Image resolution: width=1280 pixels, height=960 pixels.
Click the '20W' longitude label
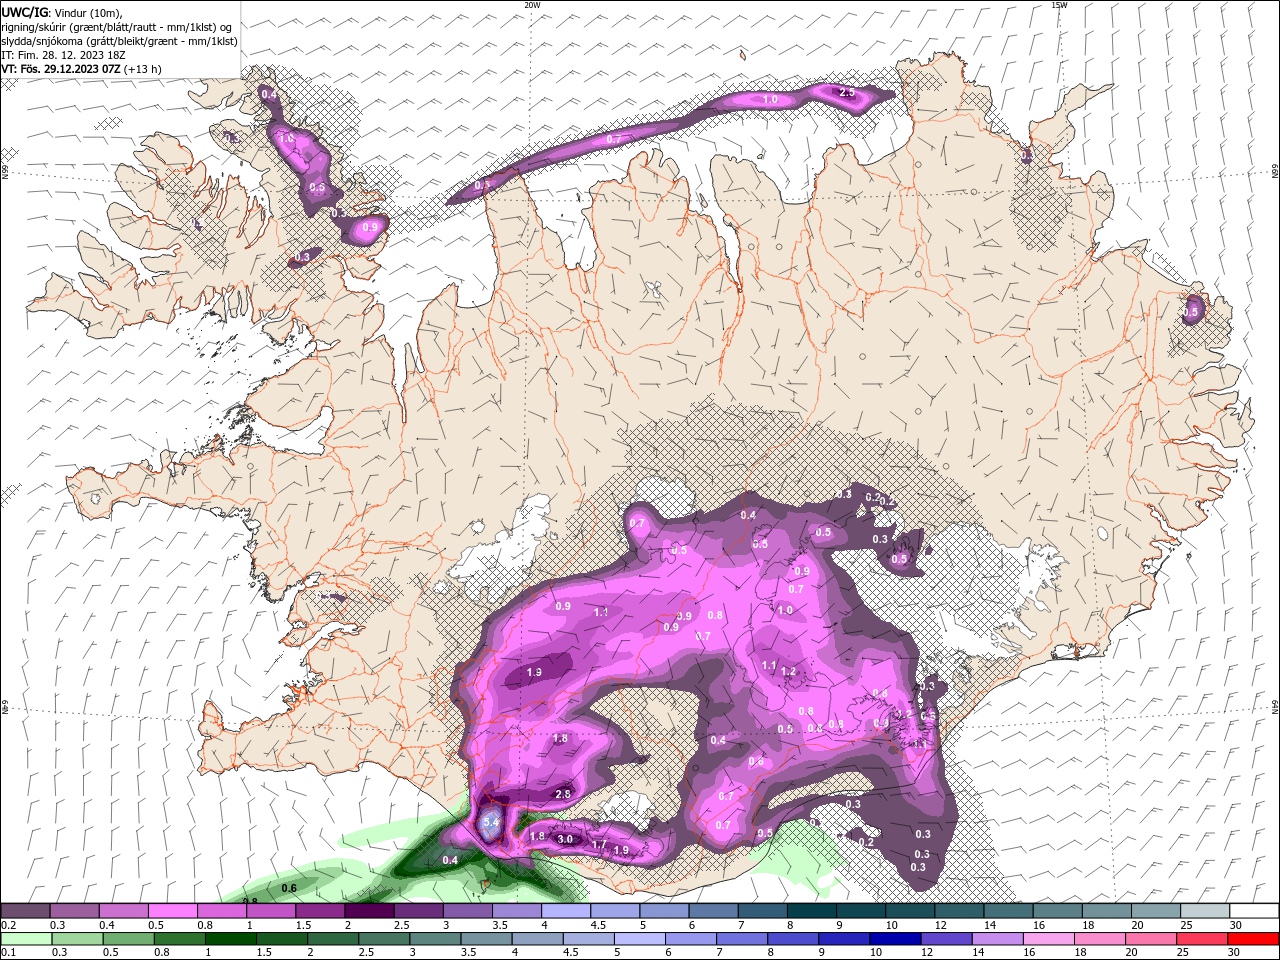[x=532, y=5]
